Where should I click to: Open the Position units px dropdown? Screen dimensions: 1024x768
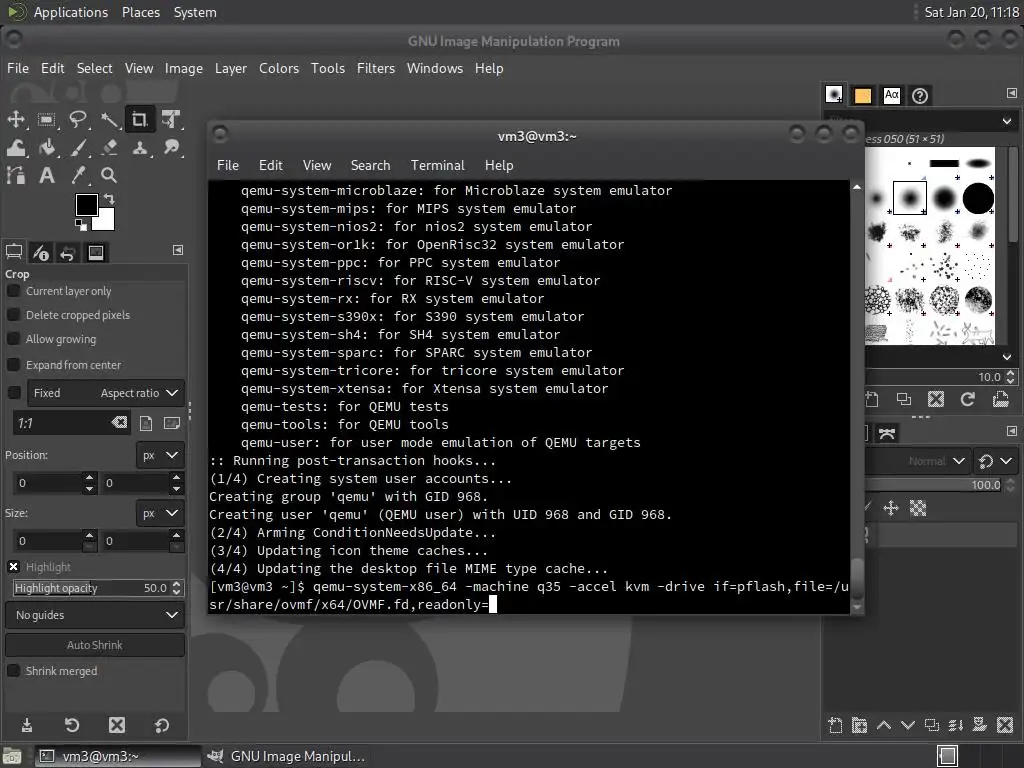pyautogui.click(x=160, y=455)
